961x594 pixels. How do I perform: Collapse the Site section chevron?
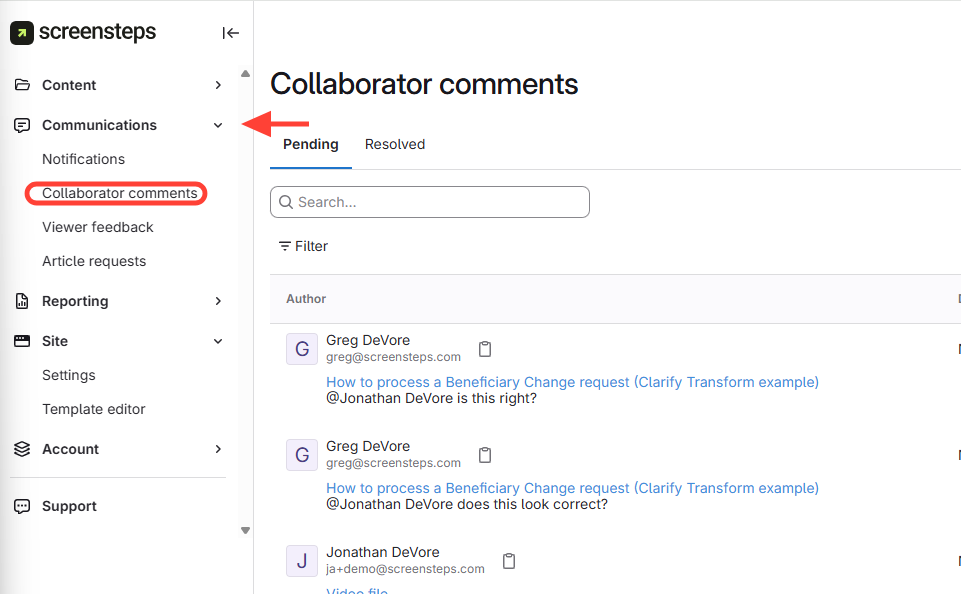218,341
